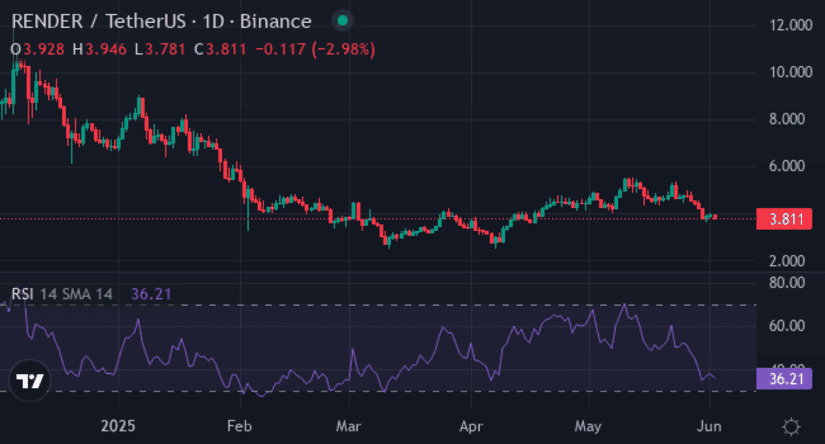Click the Jun time axis label
825x444 pixels.
click(x=709, y=426)
